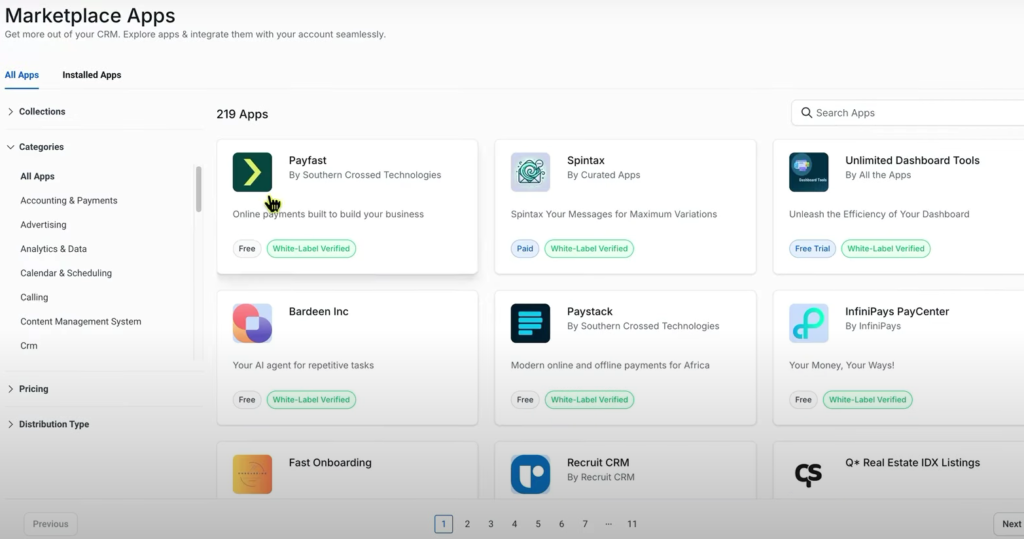Open the Q* Real Estate IDX Listings icon
The height and width of the screenshot is (539, 1024).
808,474
